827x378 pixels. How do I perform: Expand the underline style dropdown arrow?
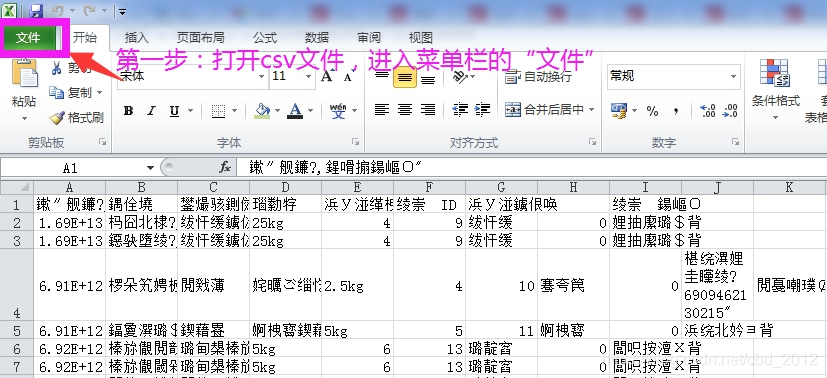[190, 111]
